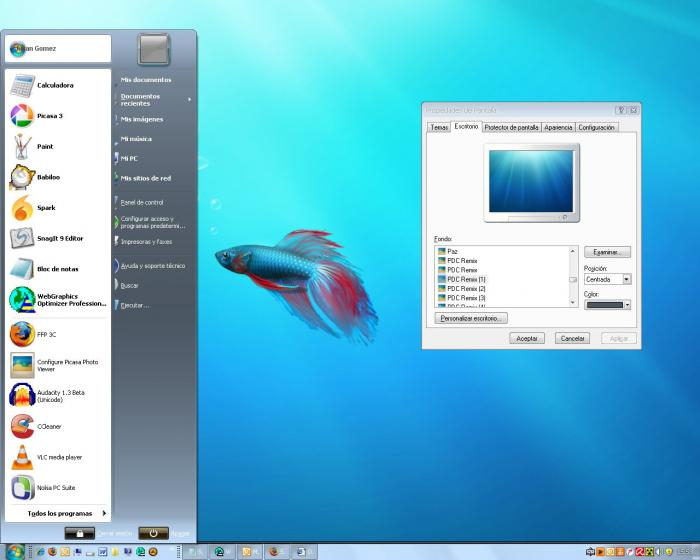Click Personalizar escritorio button
The image size is (700, 560).
click(471, 318)
